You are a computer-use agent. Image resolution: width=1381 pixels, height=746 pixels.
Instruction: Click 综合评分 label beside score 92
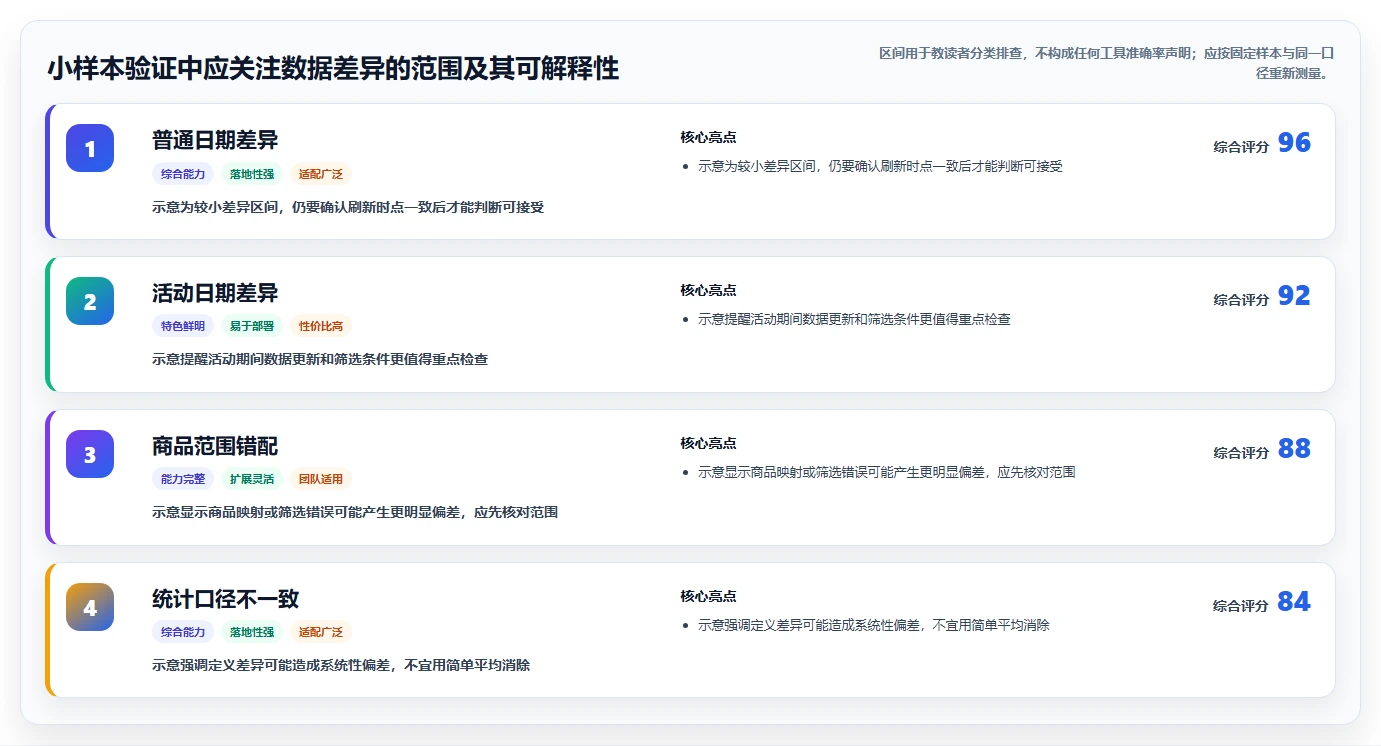(x=1241, y=299)
